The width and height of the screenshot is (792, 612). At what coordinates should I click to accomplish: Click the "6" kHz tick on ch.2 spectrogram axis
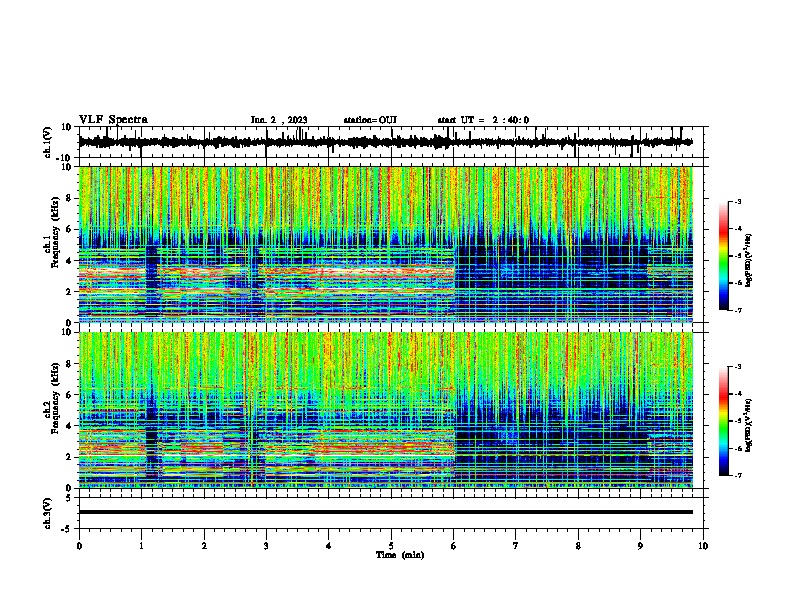70,394
